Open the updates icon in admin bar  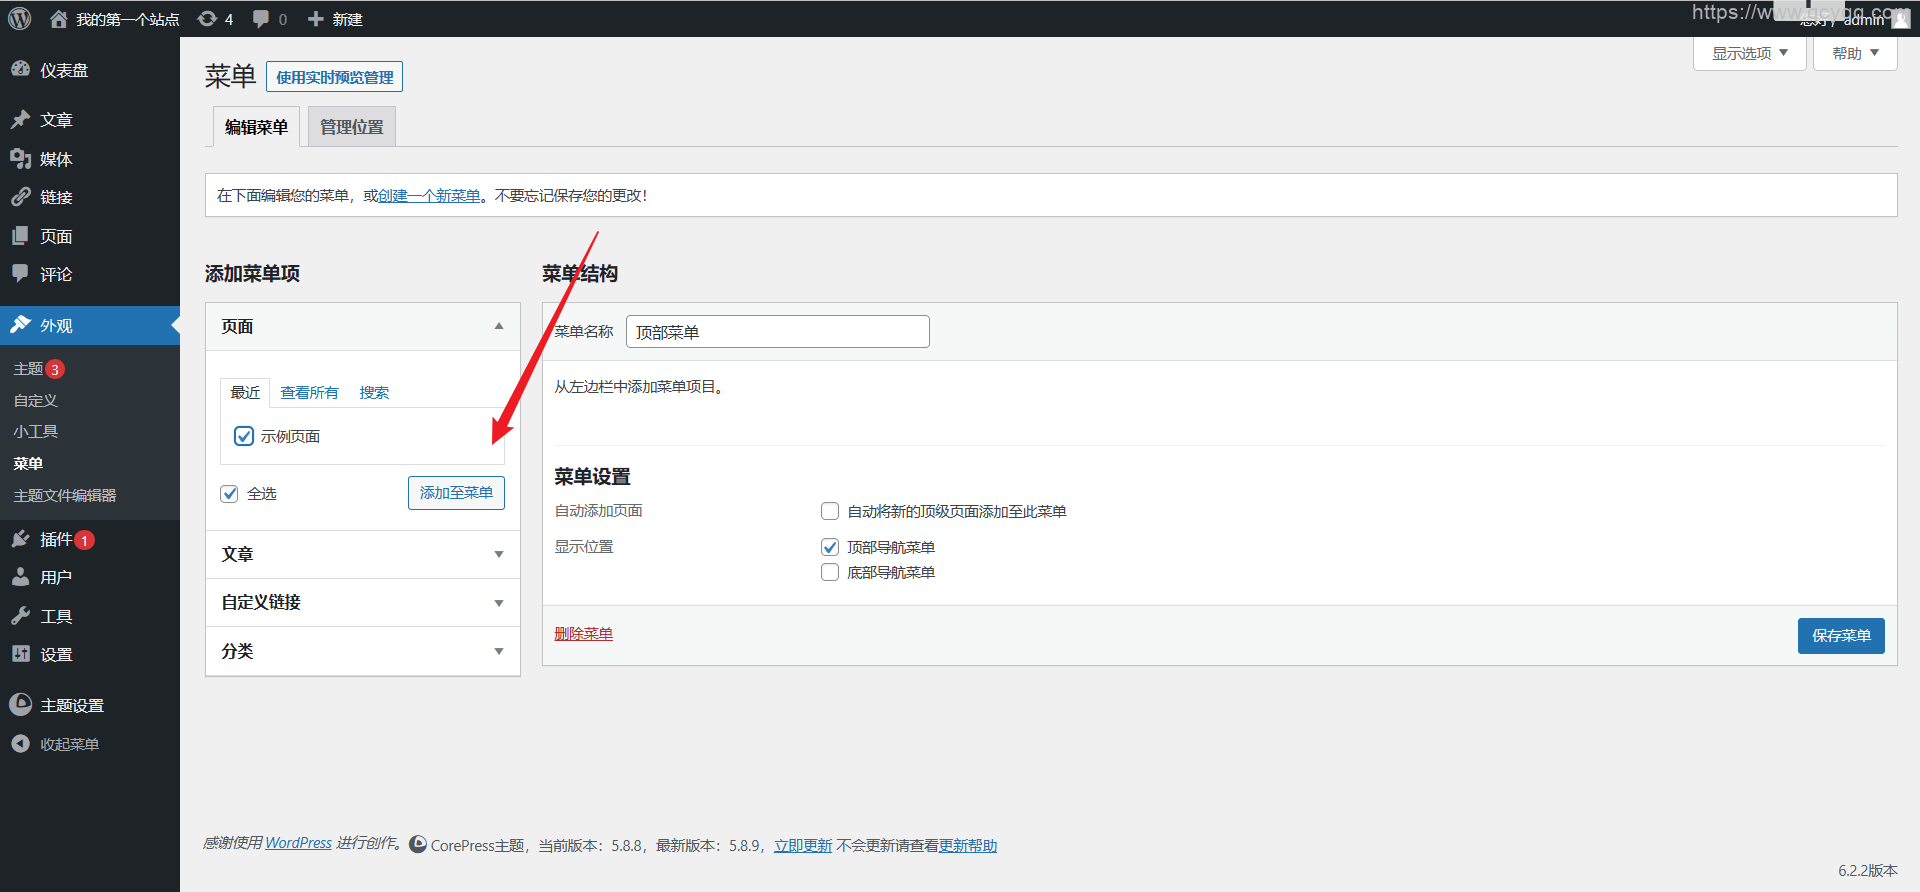[208, 19]
